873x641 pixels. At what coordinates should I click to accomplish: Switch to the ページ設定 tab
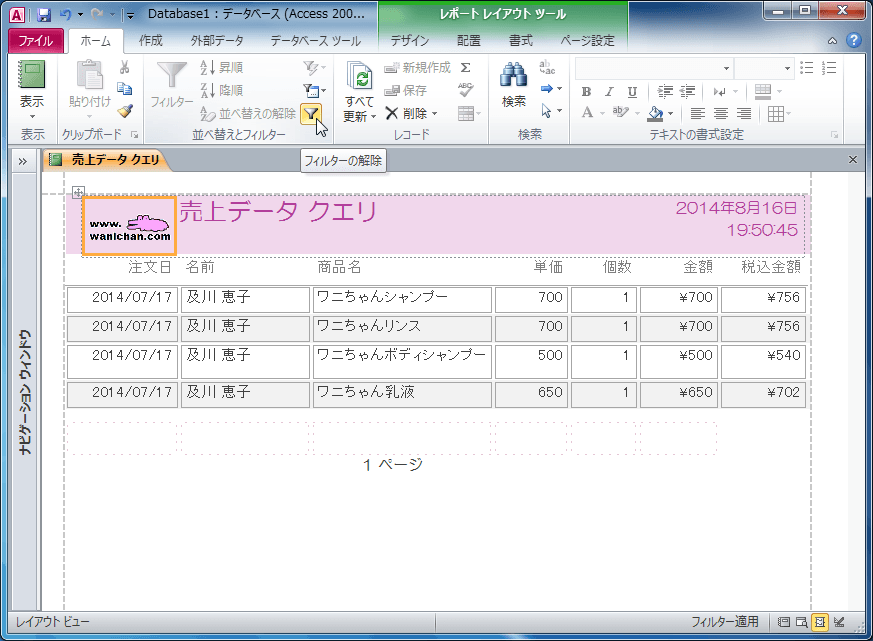click(587, 41)
